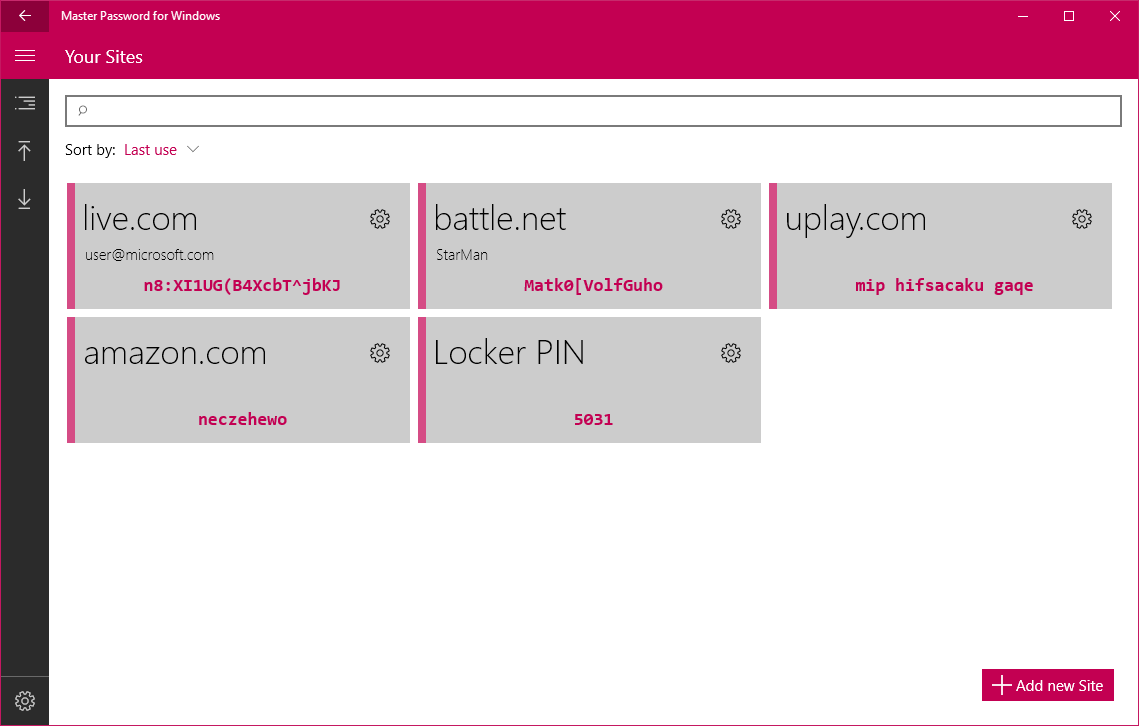Click username user@microsoft.com
The height and width of the screenshot is (726, 1139).
tap(150, 255)
